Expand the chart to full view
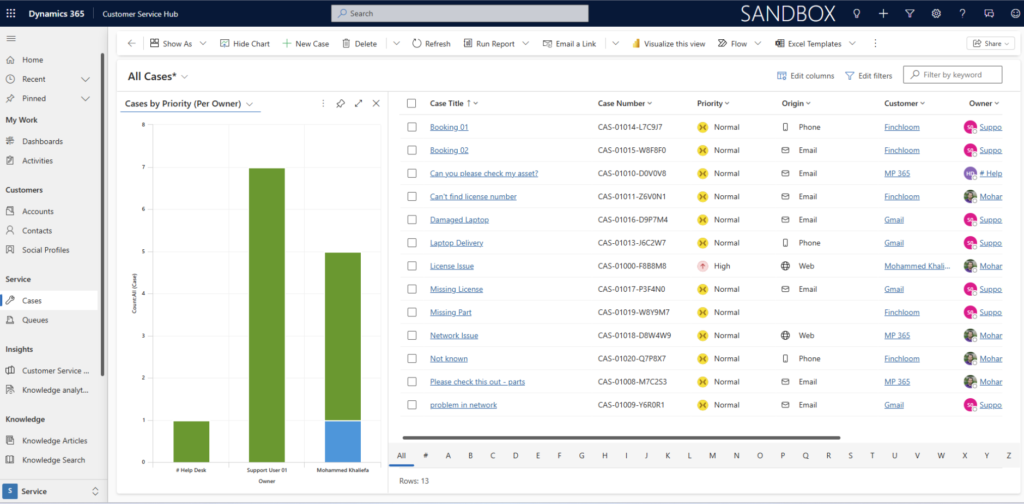The image size is (1024, 504). click(359, 104)
